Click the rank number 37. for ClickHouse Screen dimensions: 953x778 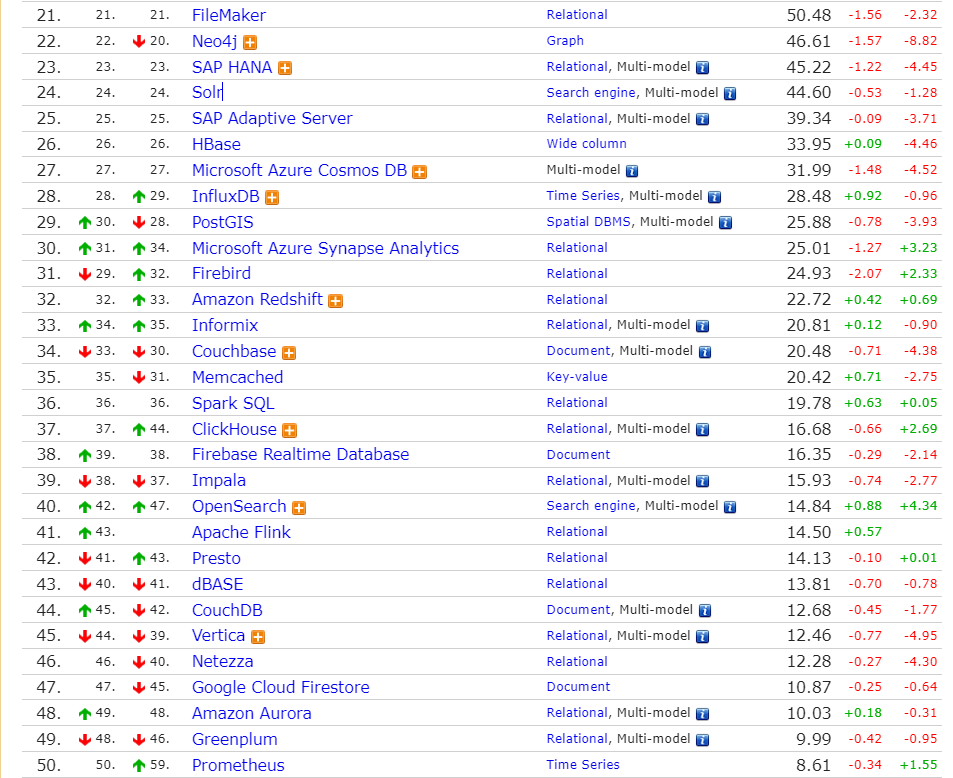(x=49, y=429)
